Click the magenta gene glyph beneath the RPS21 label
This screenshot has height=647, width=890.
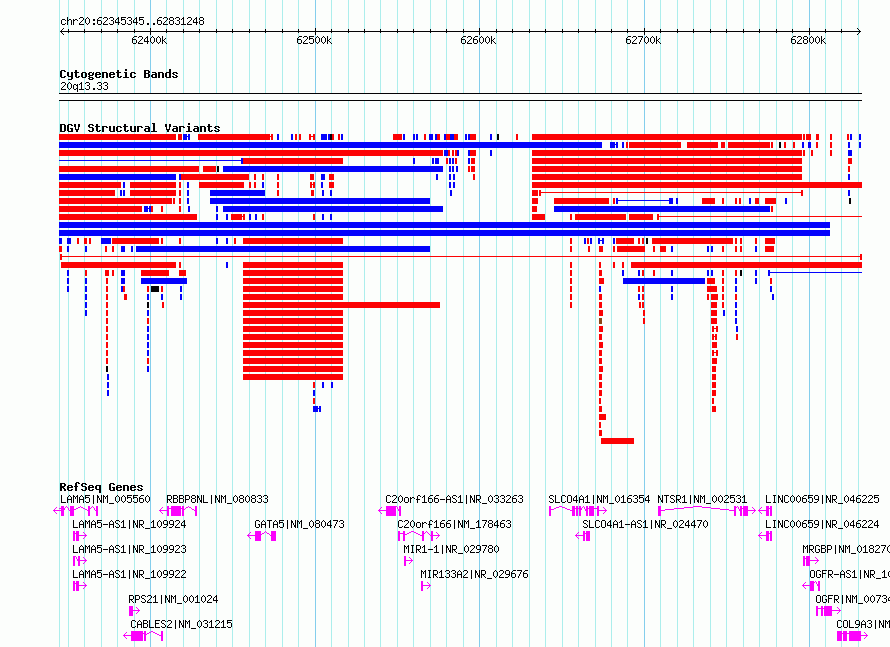click(x=134, y=611)
